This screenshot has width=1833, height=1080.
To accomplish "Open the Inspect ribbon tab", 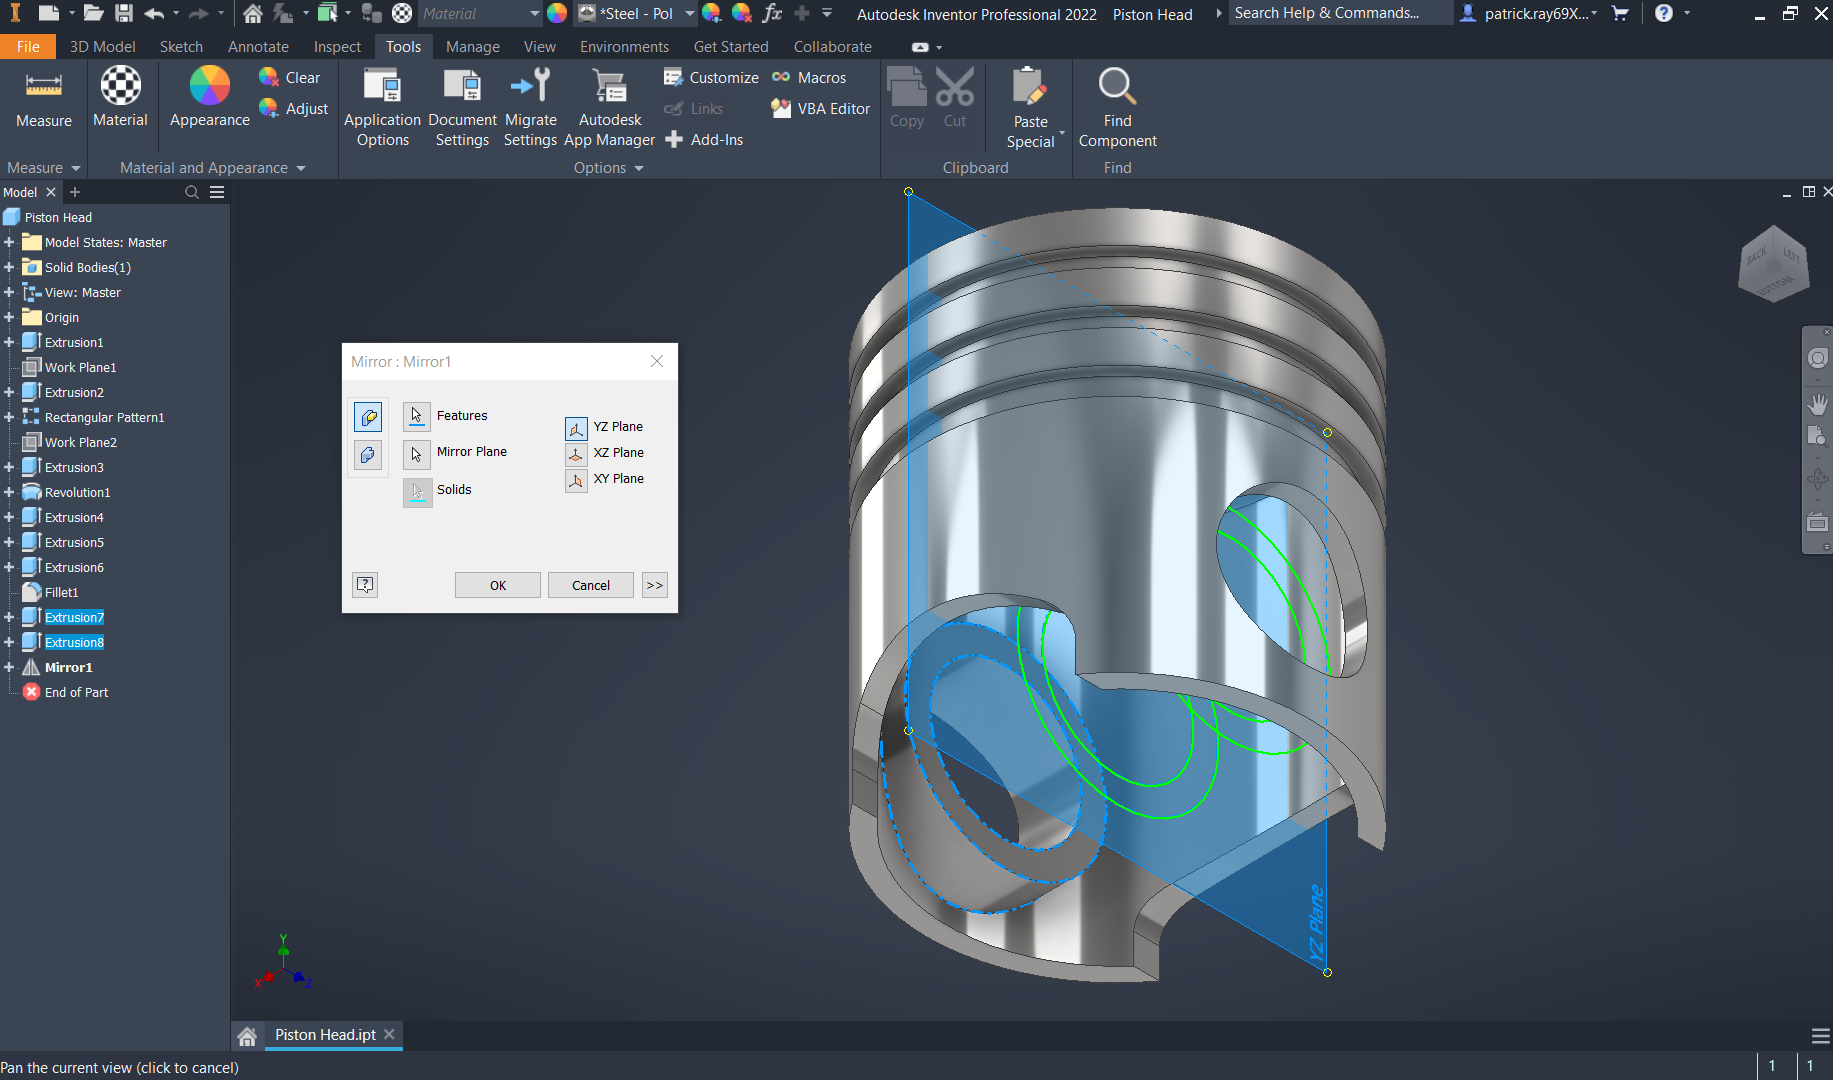I will pos(337,46).
